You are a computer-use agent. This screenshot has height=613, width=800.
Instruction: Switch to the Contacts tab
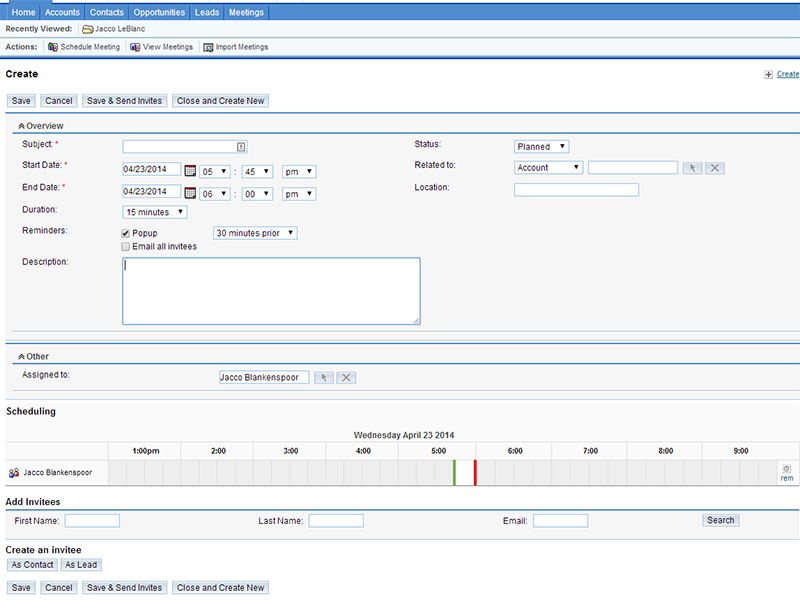[106, 12]
